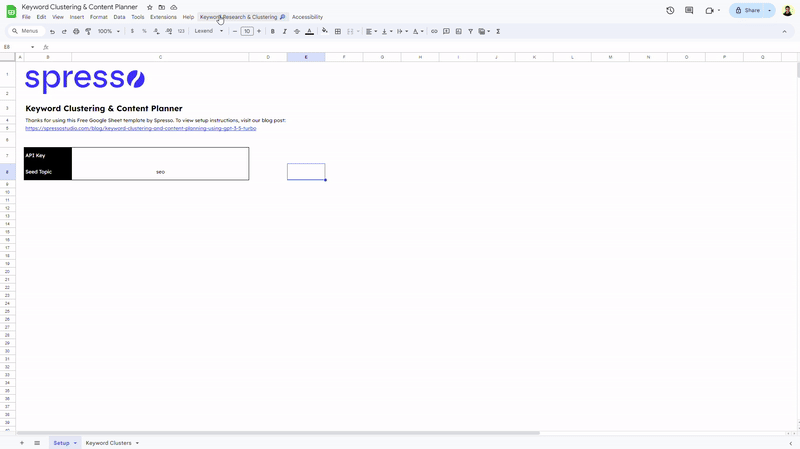
Task: Open more number formats 123 menu
Action: [x=181, y=32]
